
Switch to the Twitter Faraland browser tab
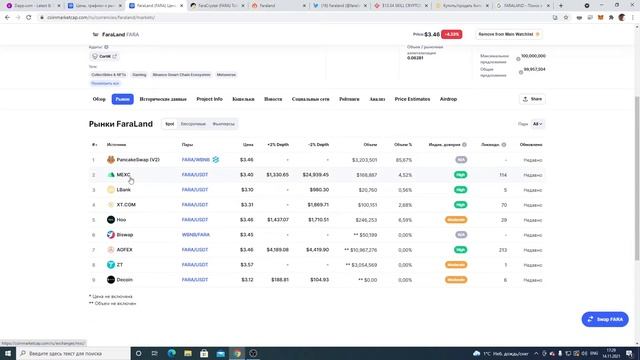[340, 6]
